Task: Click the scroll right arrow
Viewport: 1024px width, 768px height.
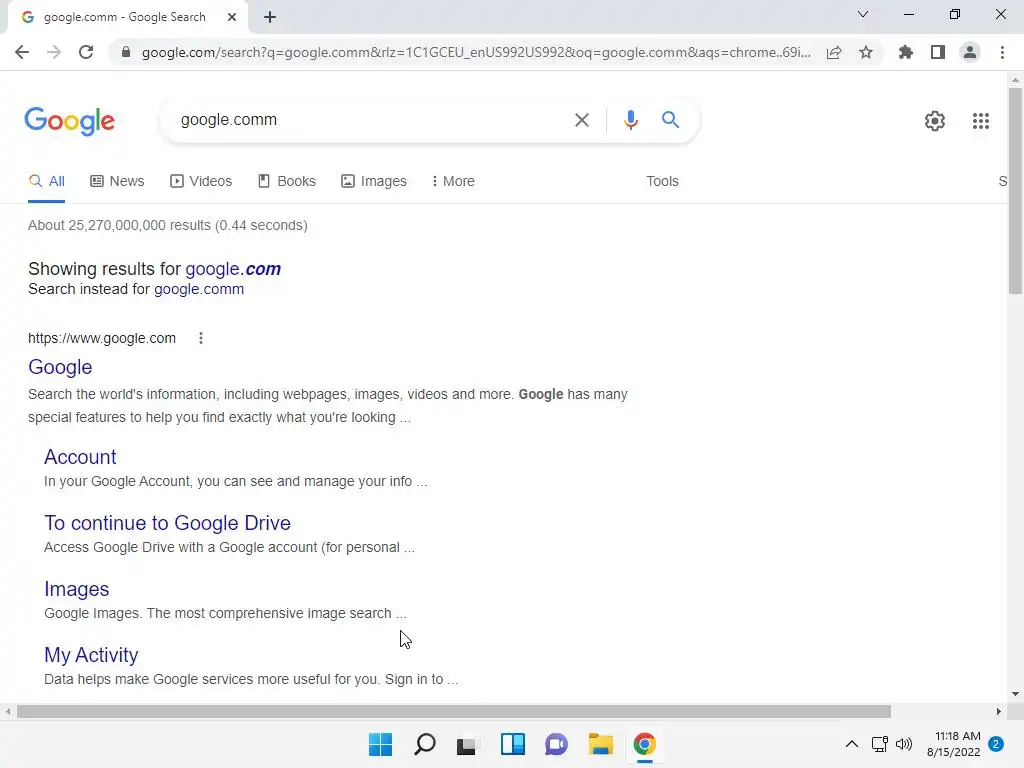Action: tap(999, 711)
